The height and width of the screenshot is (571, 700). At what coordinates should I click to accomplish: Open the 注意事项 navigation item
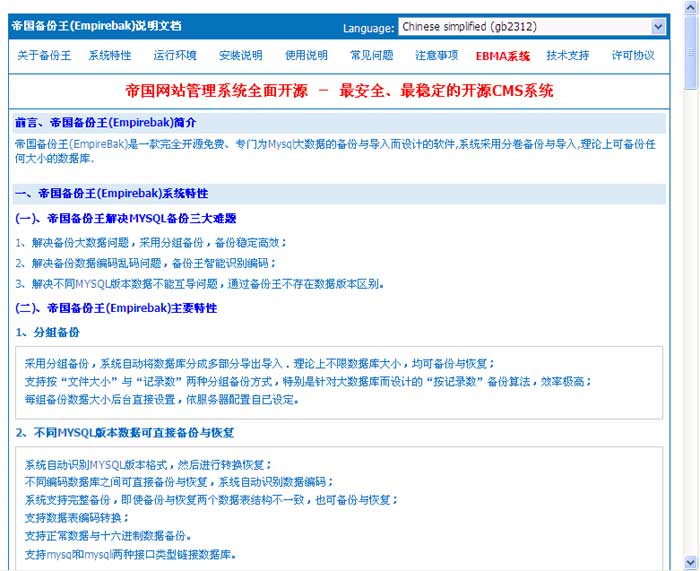click(436, 56)
